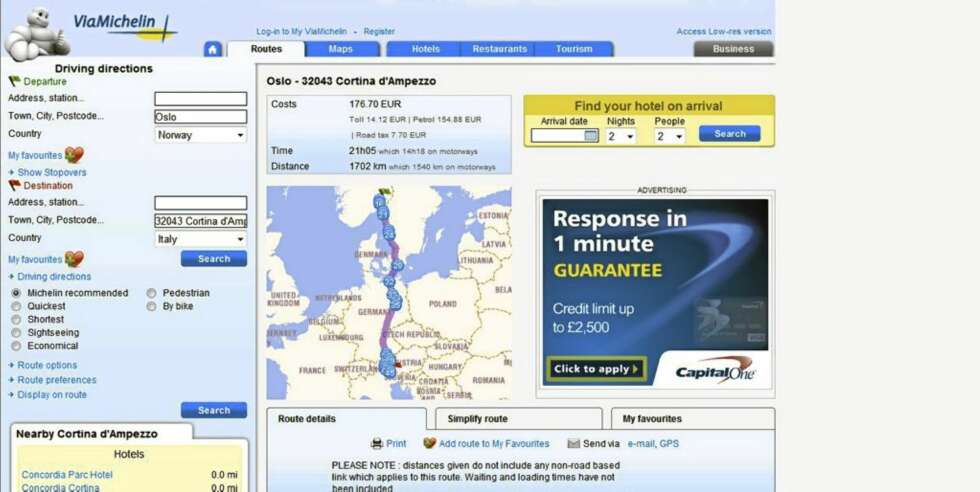980x492 pixels.
Task: Send route via GPS link
Action: click(x=669, y=443)
